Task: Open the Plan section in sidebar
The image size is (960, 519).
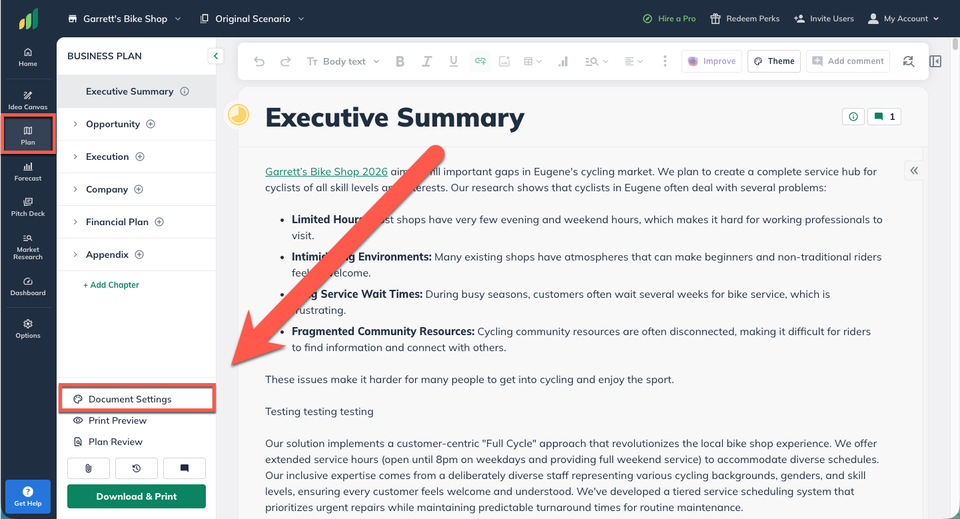Action: pyautogui.click(x=28, y=135)
